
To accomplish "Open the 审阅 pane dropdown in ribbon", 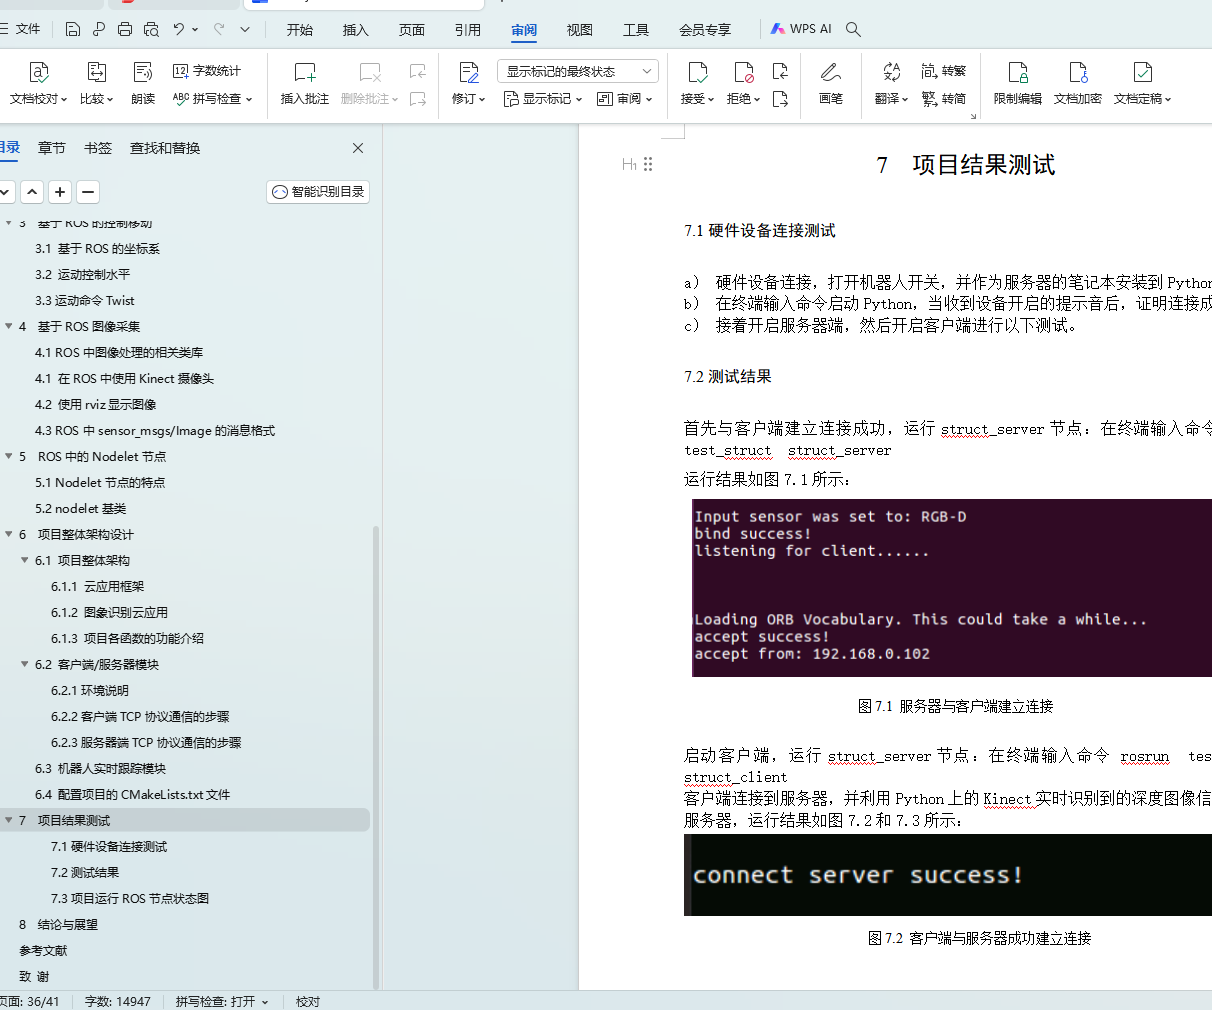I will click(x=625, y=99).
